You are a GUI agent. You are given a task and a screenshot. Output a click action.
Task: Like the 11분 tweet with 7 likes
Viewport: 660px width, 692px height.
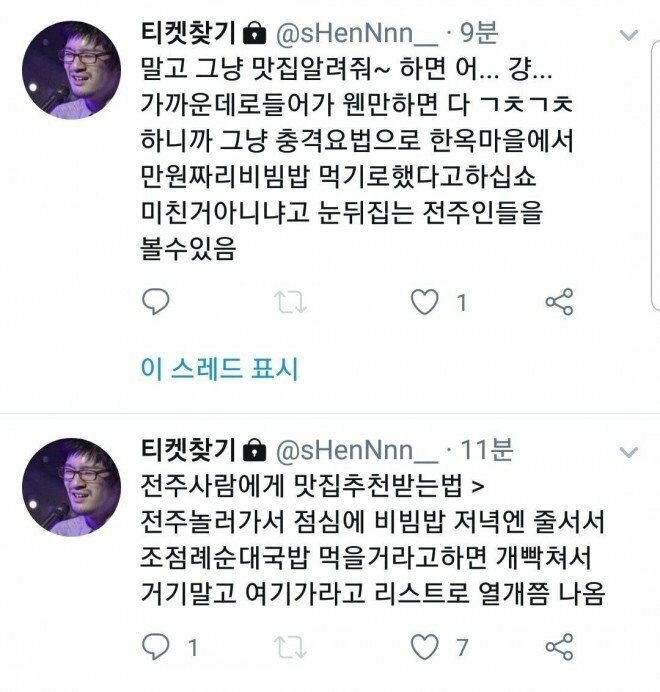tap(425, 647)
